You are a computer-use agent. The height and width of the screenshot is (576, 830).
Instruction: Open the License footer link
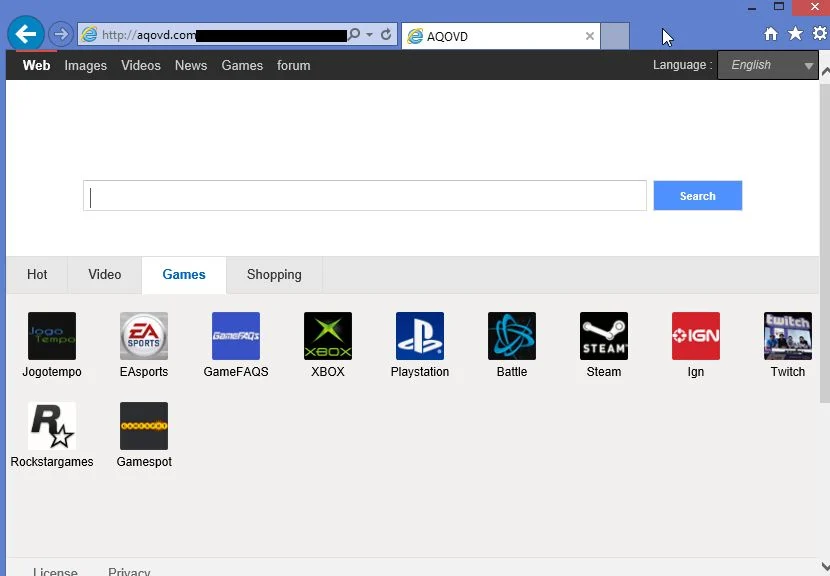(x=56, y=572)
